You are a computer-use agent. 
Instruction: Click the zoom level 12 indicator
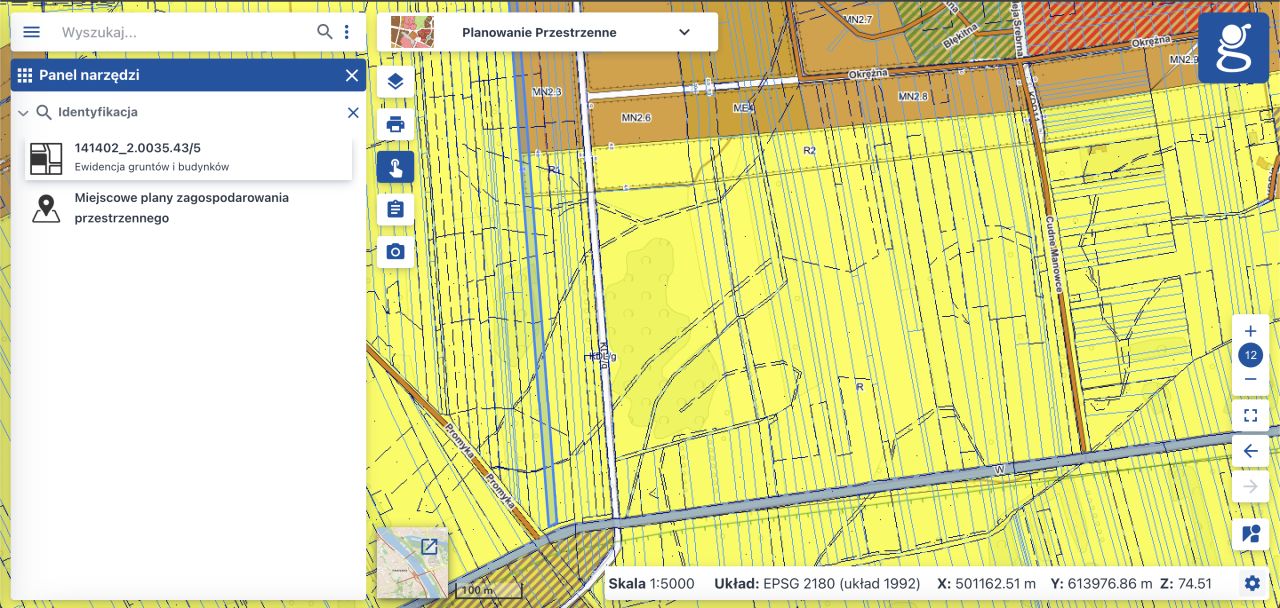pyautogui.click(x=1250, y=355)
